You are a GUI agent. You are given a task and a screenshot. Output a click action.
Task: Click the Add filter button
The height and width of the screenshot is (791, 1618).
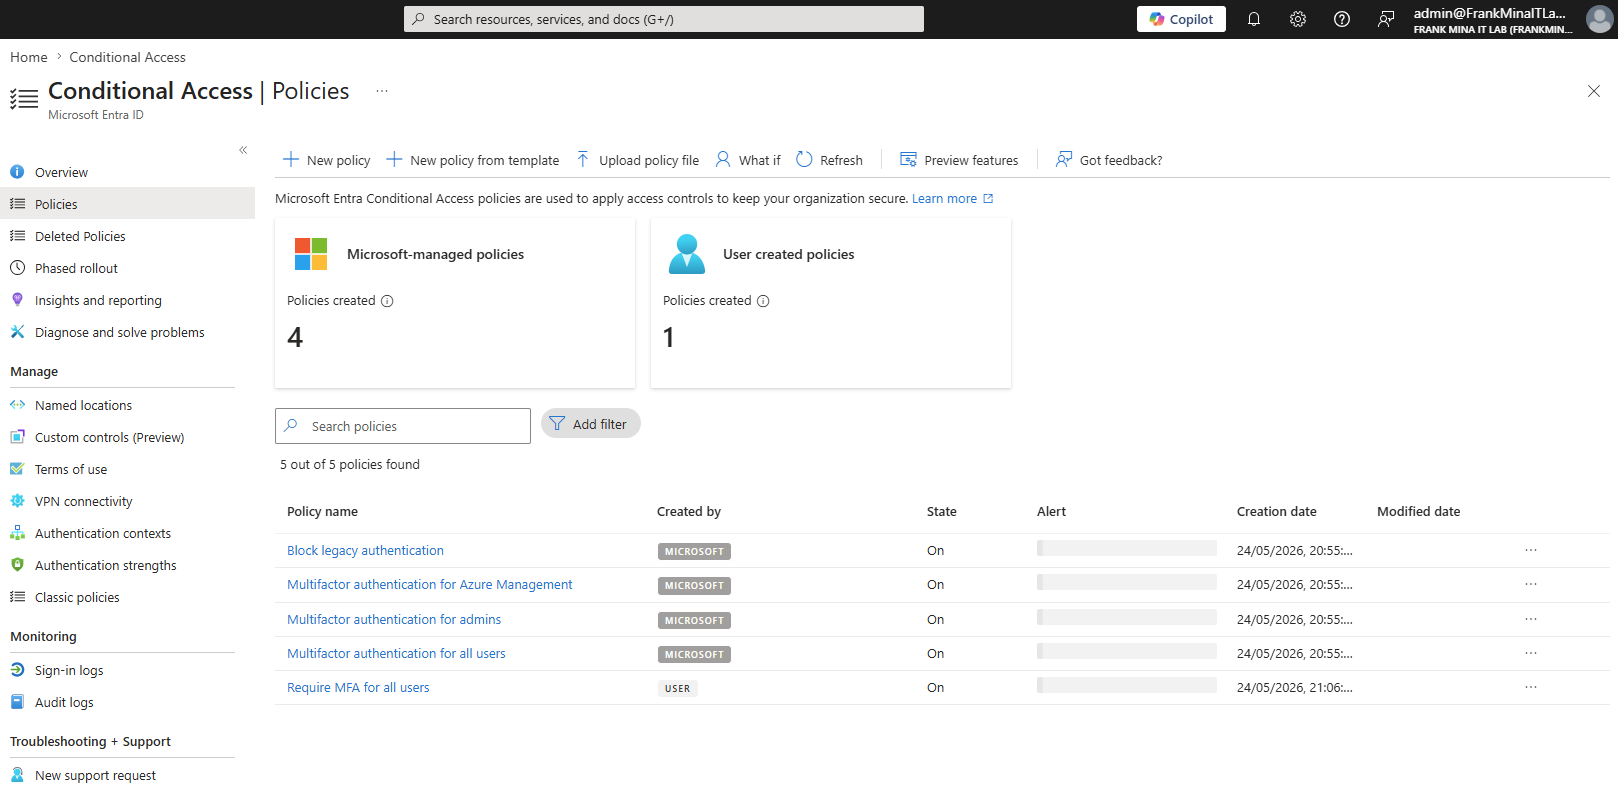click(591, 424)
